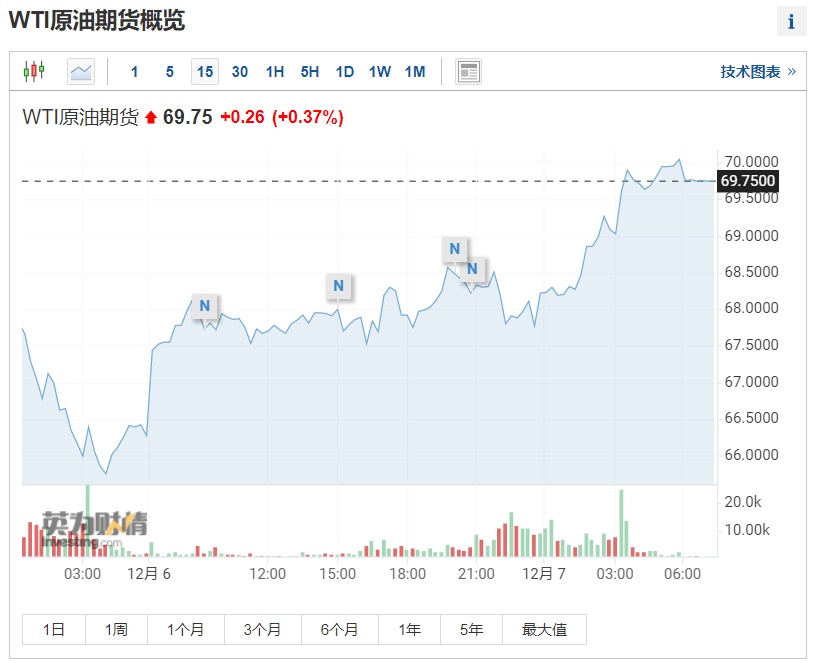This screenshot has height=663, width=813.
Task: Select the 1-minute interval
Action: tap(135, 71)
